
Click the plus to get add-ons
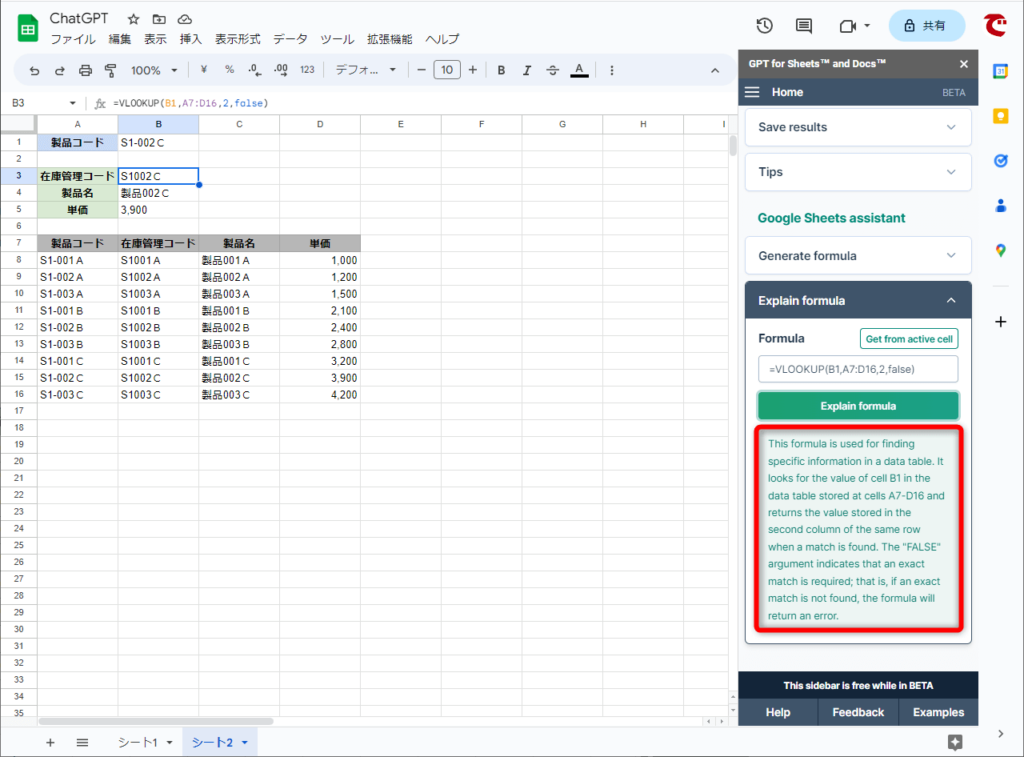click(1000, 321)
